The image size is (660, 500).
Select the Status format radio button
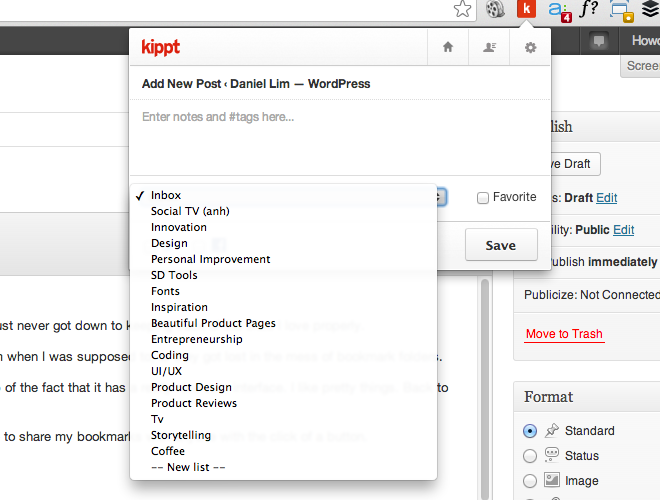click(x=530, y=456)
